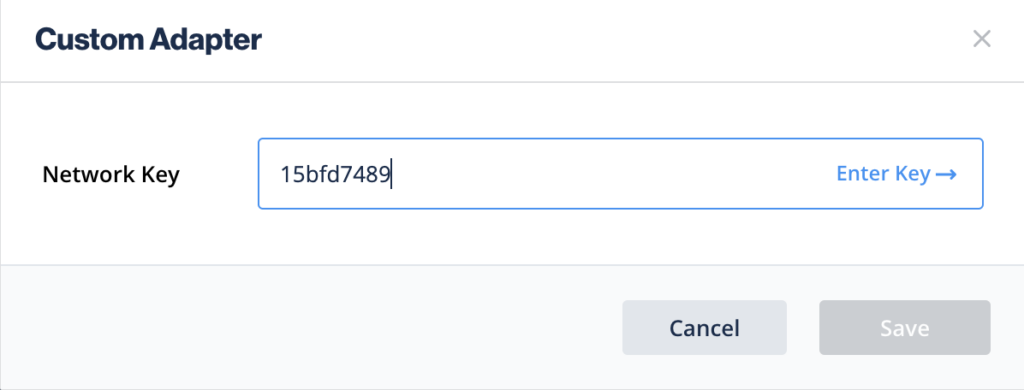
Task: Click the right arrow after Enter Key
Action: click(x=946, y=174)
